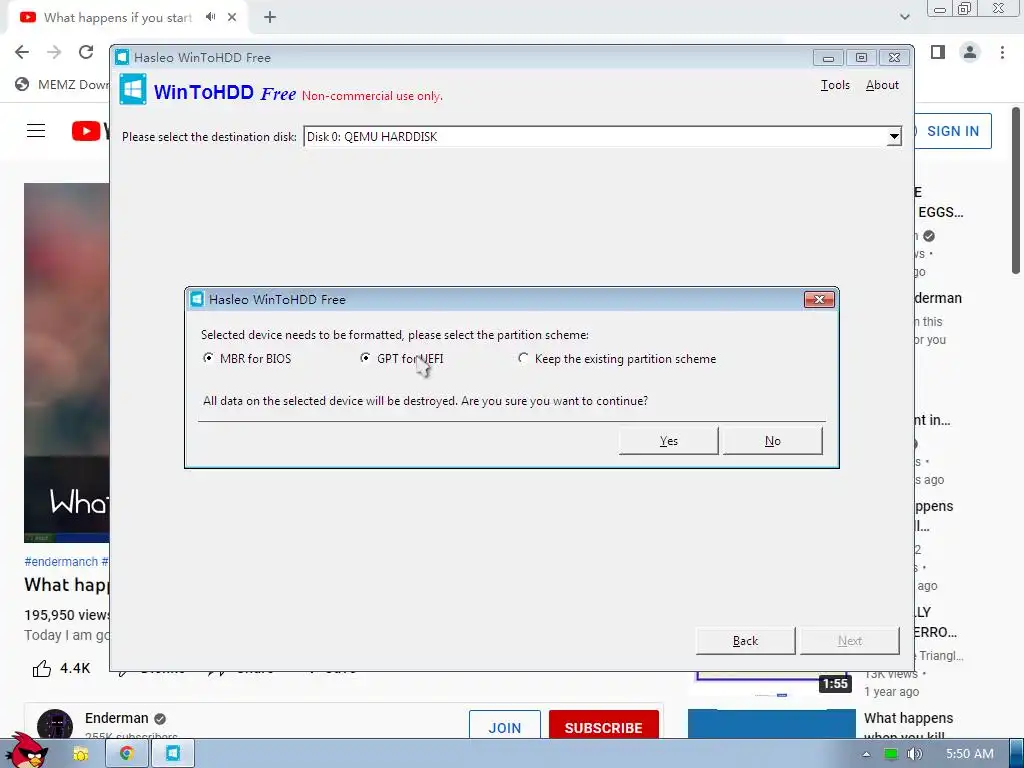
Task: Open the Chrome three-dot menu
Action: (x=1002, y=52)
